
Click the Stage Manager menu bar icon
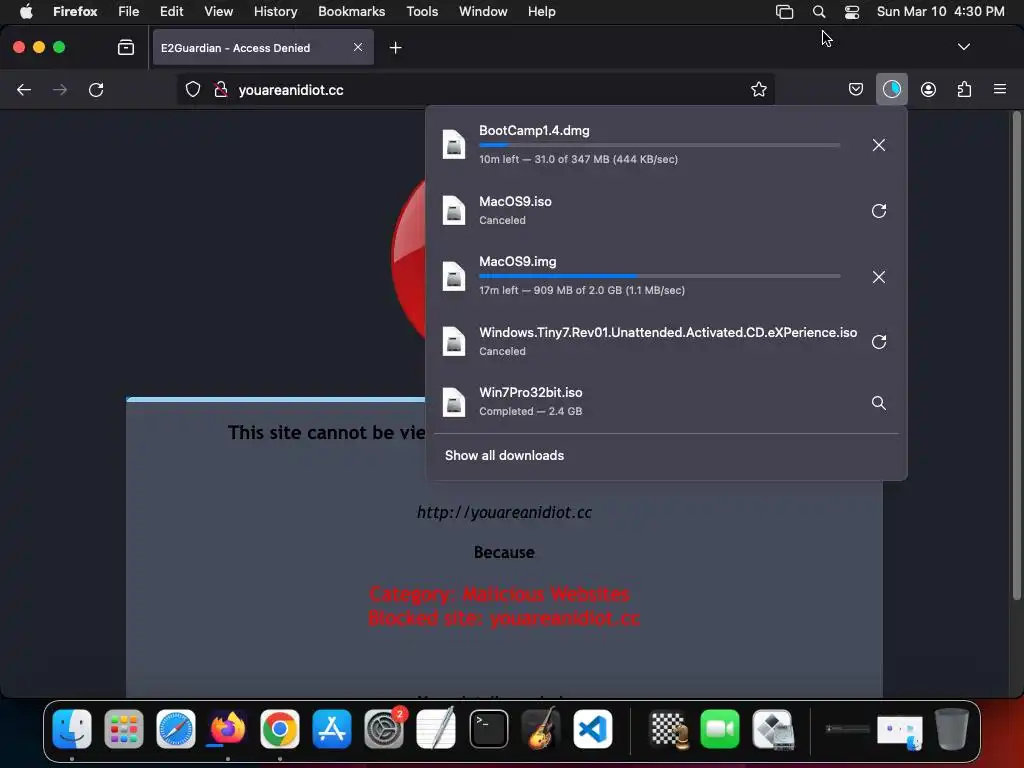(784, 12)
